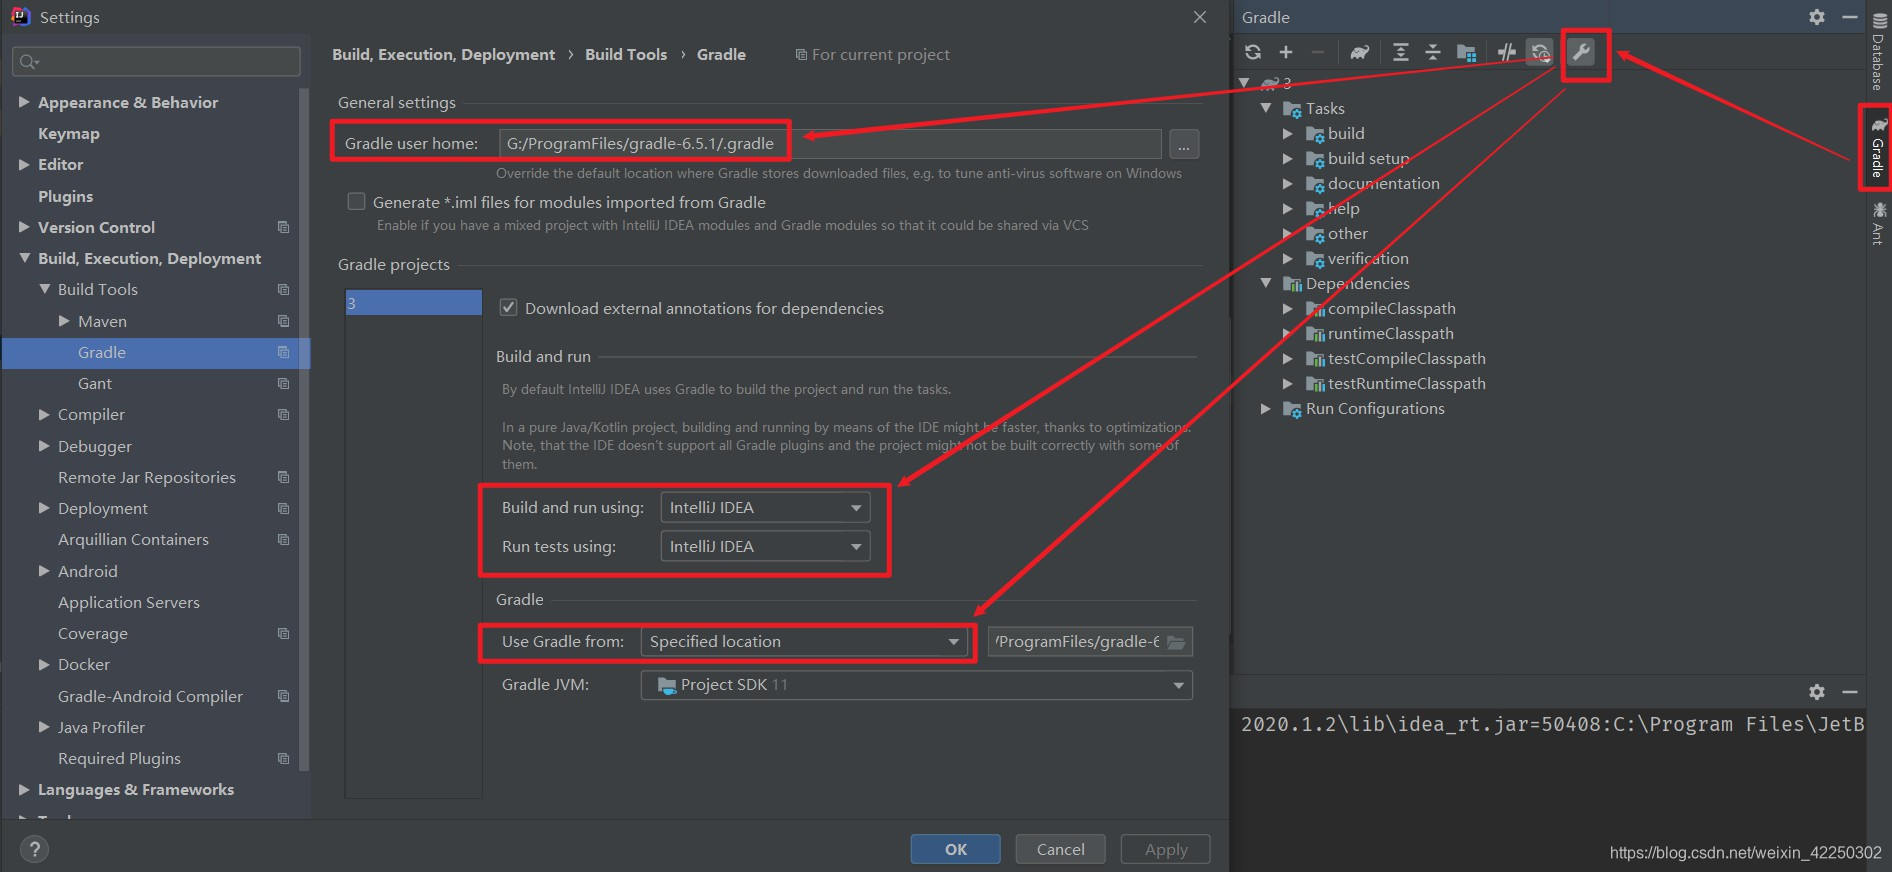Select Arquillian Containers settings page
Viewport: 1892px width, 872px height.
tap(133, 539)
